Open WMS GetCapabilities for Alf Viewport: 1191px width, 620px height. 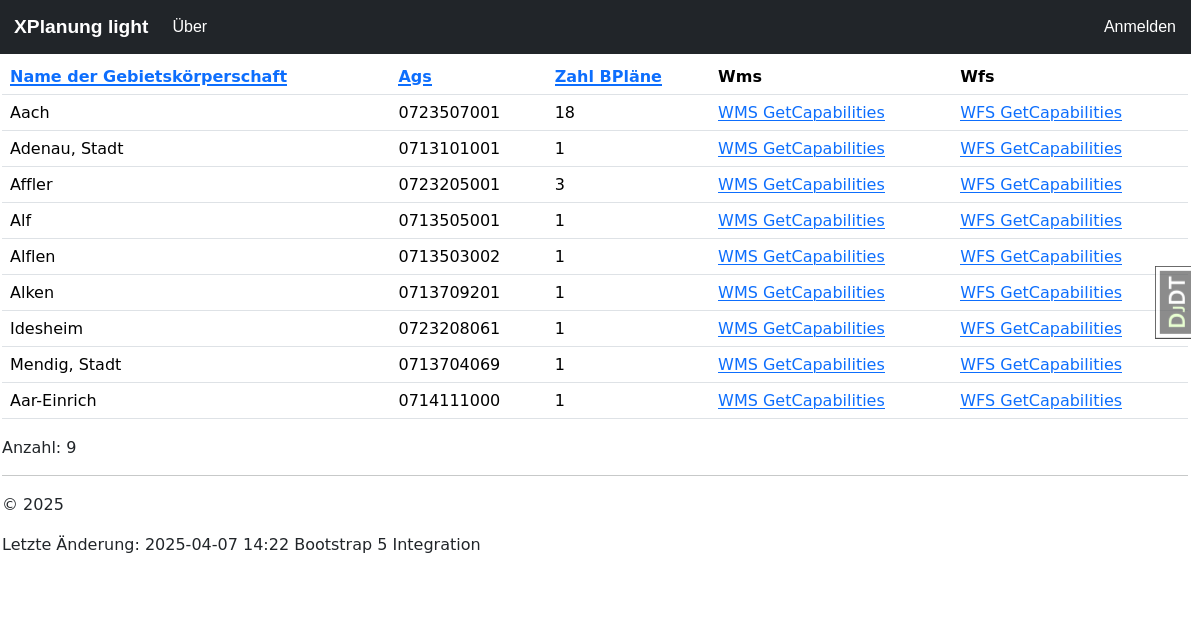click(x=801, y=220)
